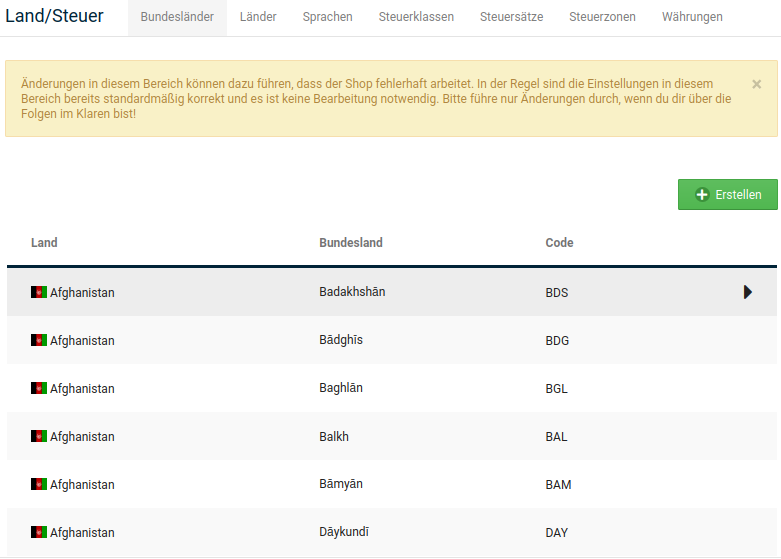Select the Bundesländer tab

pos(177,17)
